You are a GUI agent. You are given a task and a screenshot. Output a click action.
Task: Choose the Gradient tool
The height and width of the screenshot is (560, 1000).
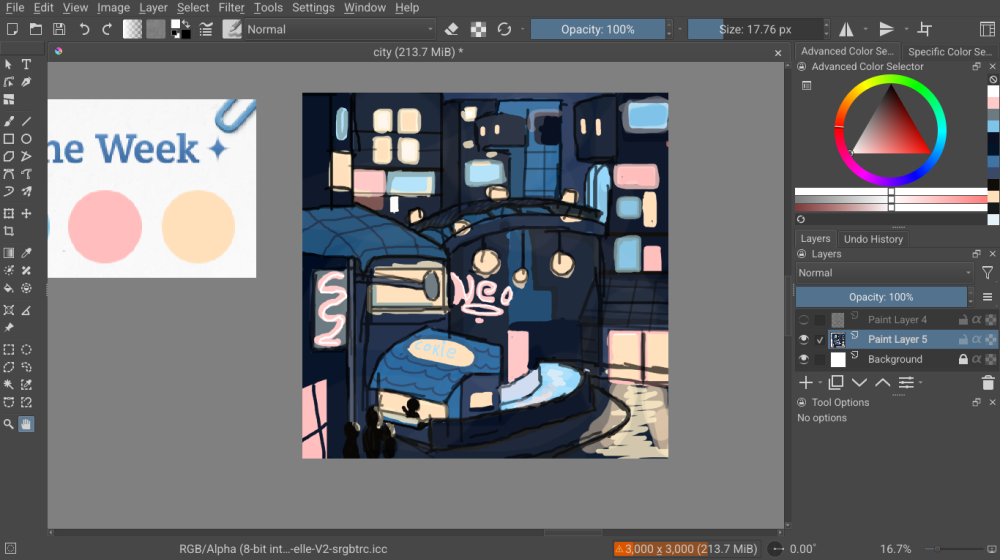[x=9, y=253]
